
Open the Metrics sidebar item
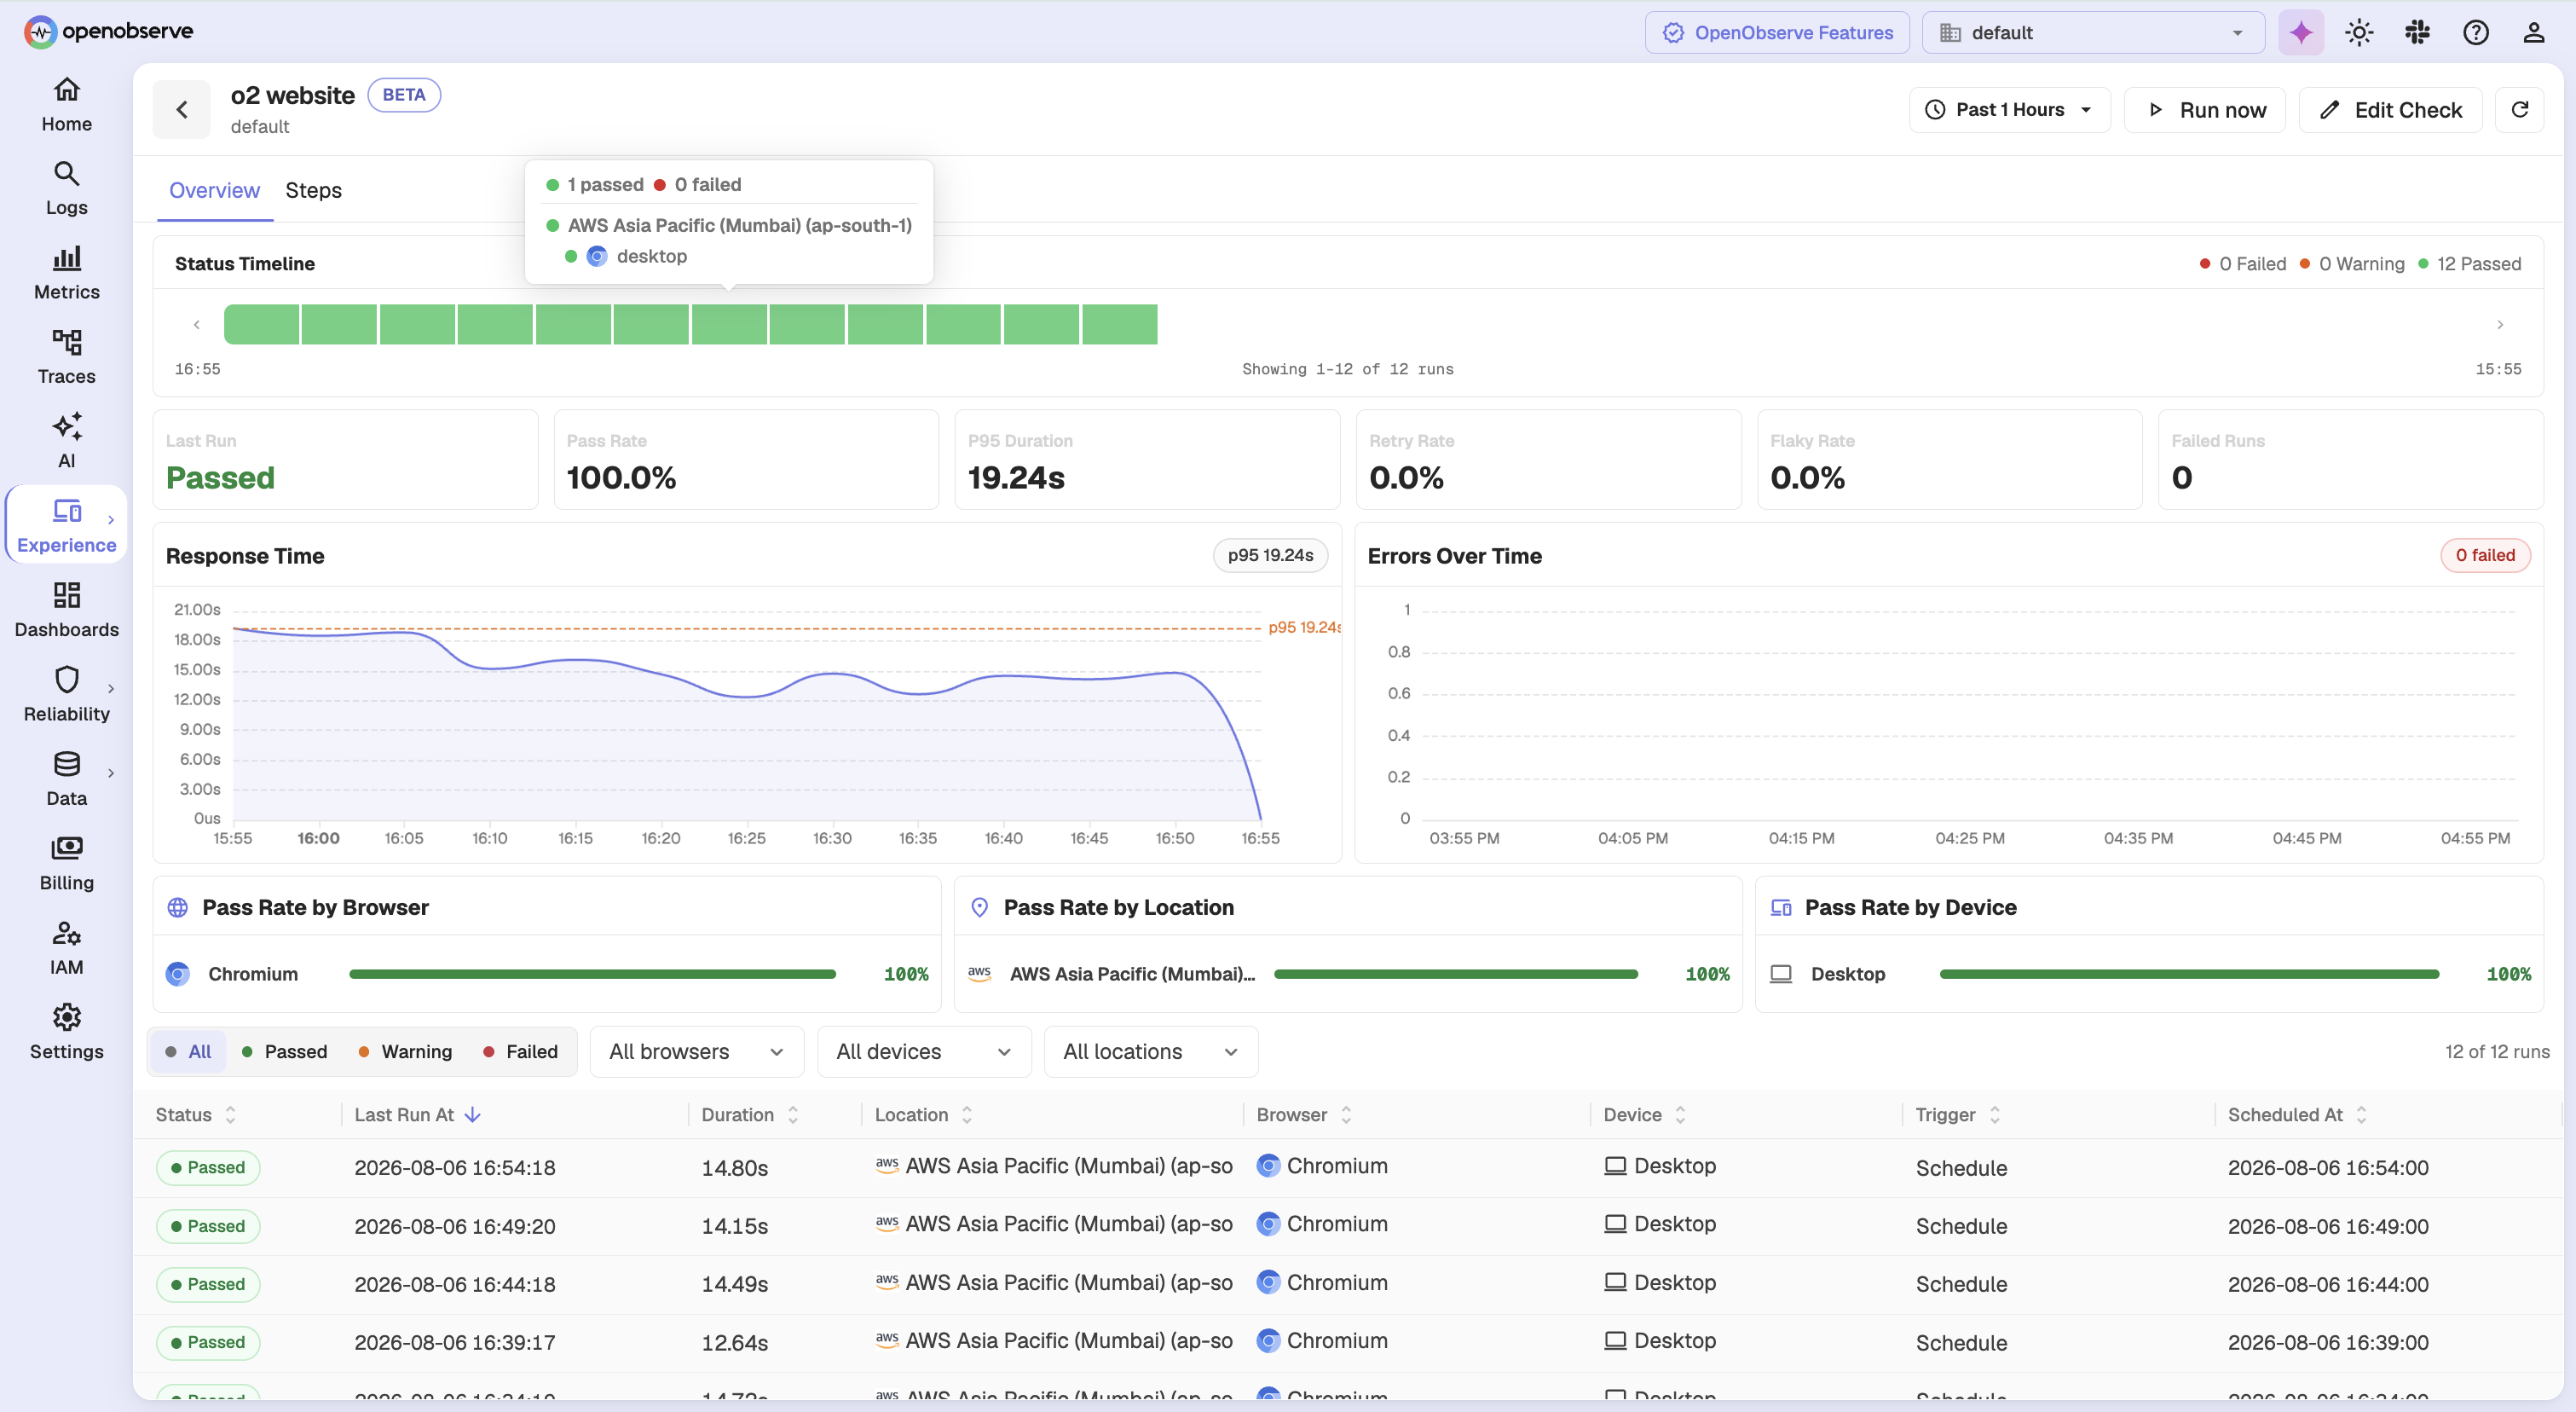tap(66, 272)
